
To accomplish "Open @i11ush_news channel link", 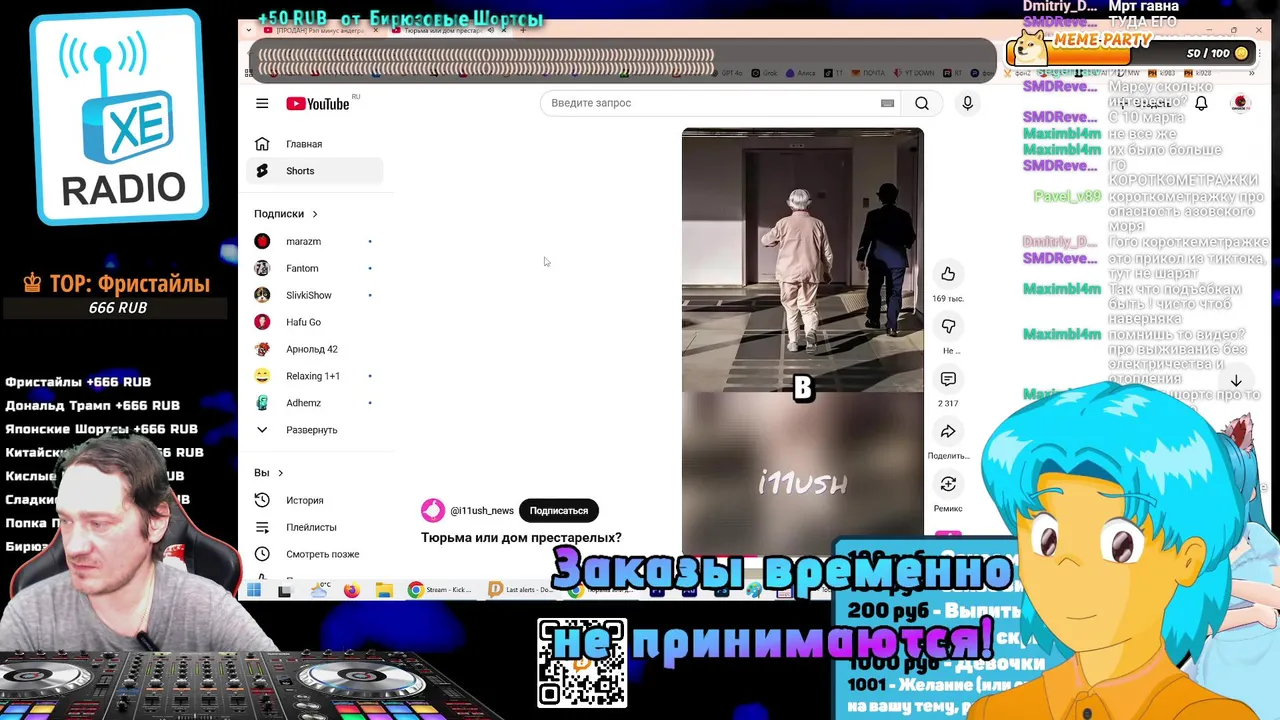I will click(482, 511).
